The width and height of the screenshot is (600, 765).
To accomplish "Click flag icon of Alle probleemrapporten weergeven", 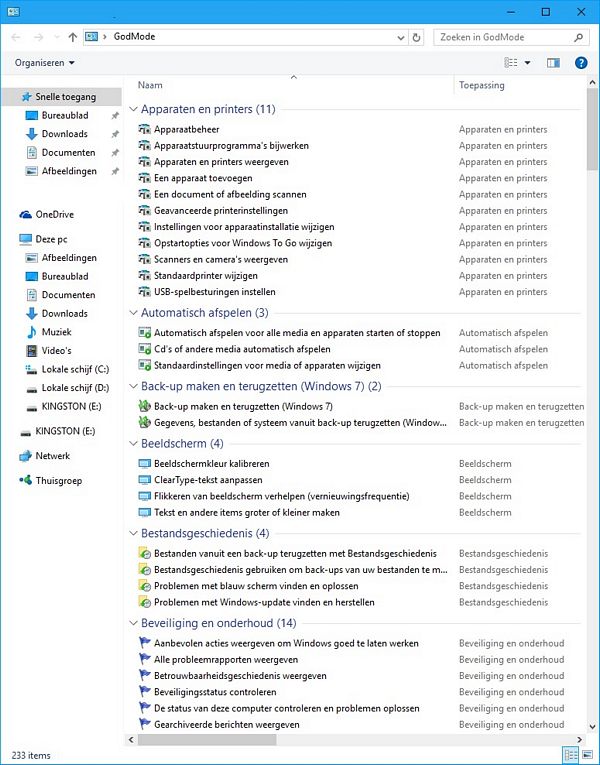I will (x=144, y=660).
